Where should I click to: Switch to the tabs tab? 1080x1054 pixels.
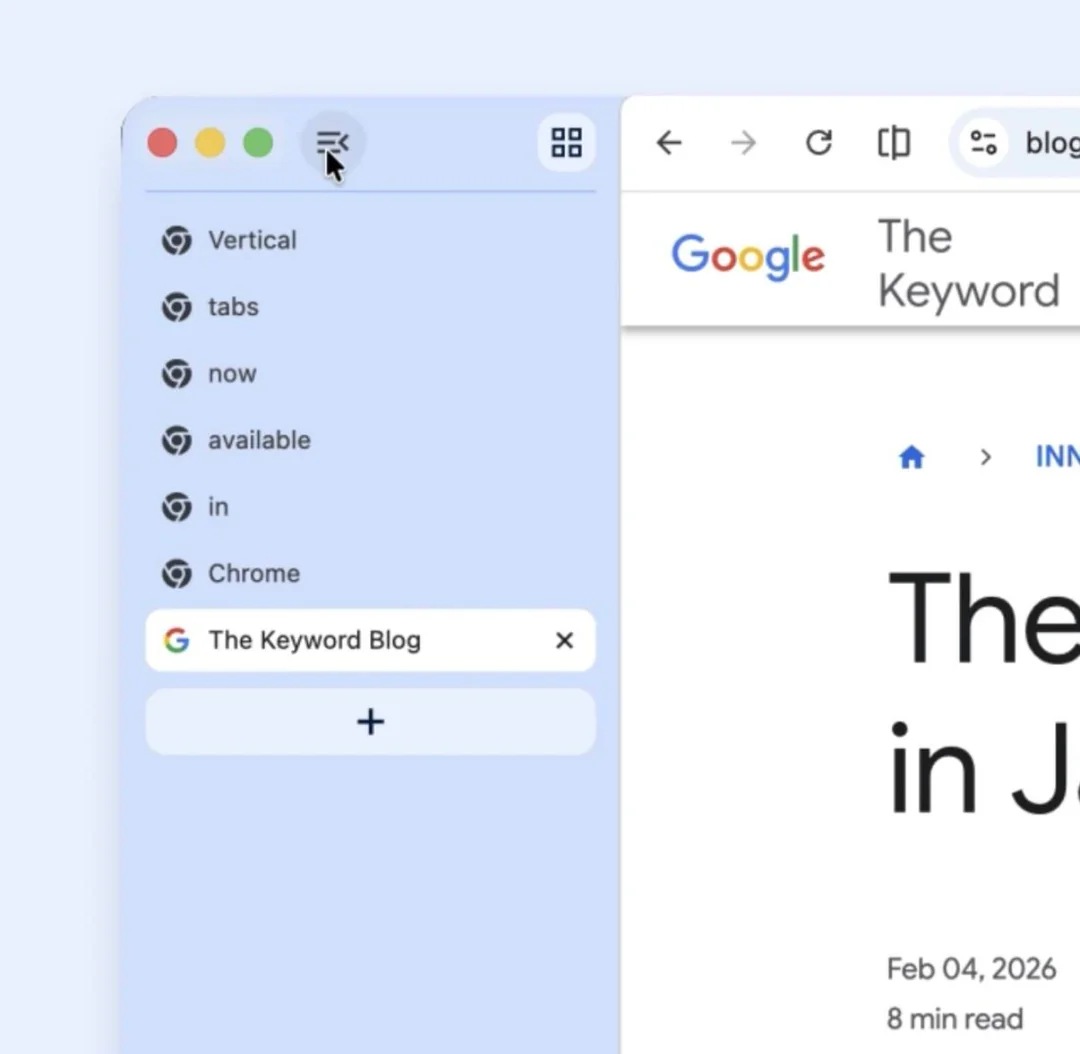click(371, 307)
